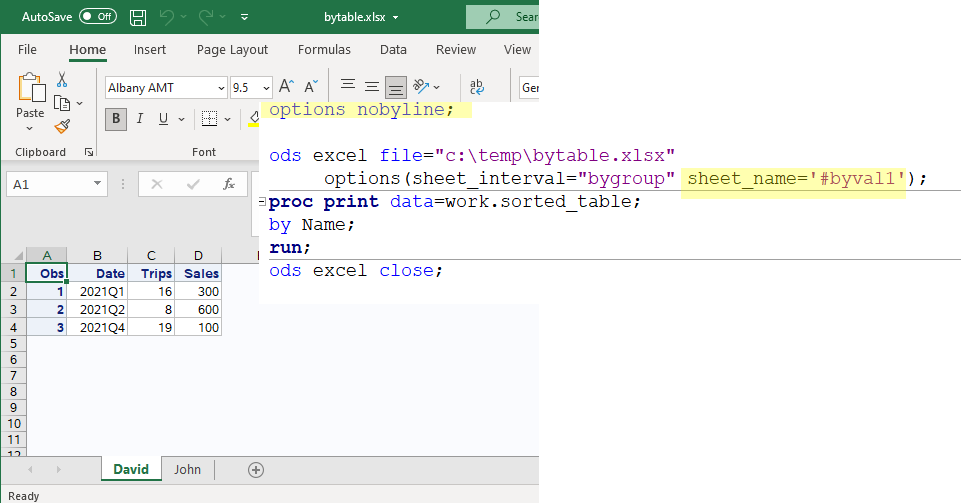
Task: Click the Insert Function fx icon
Action: pos(228,184)
